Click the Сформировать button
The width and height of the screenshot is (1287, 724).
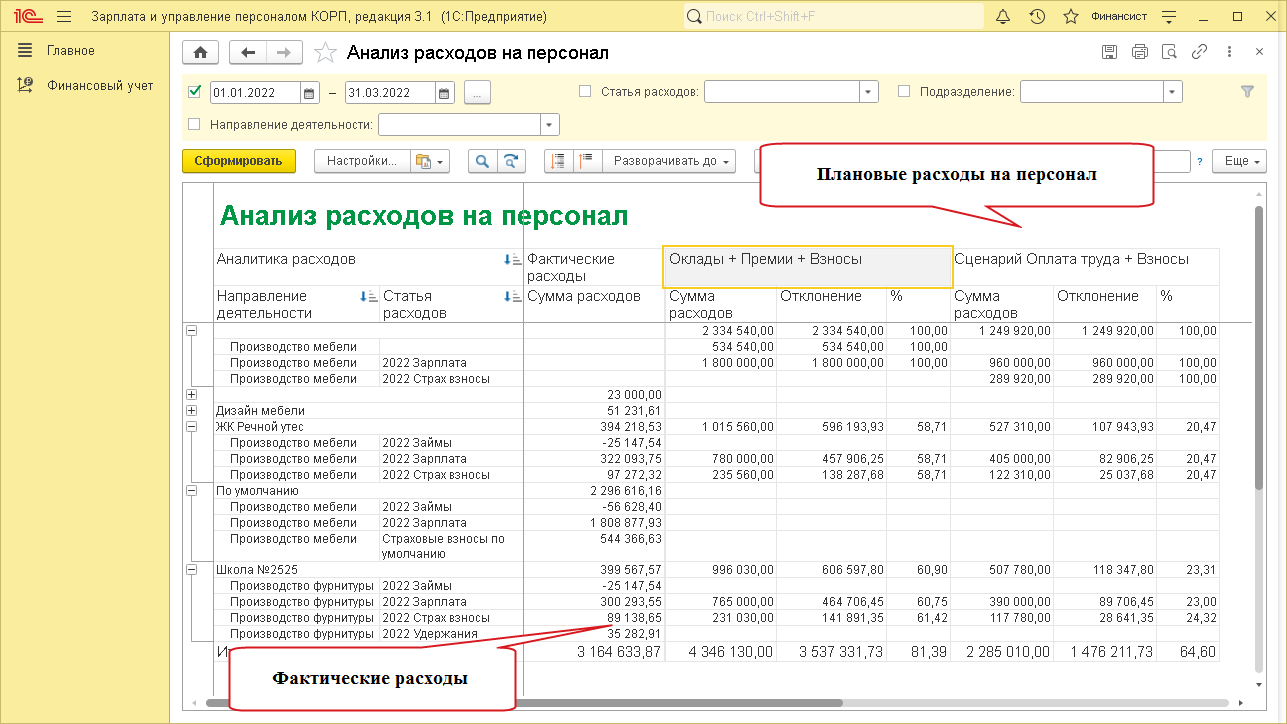point(239,161)
